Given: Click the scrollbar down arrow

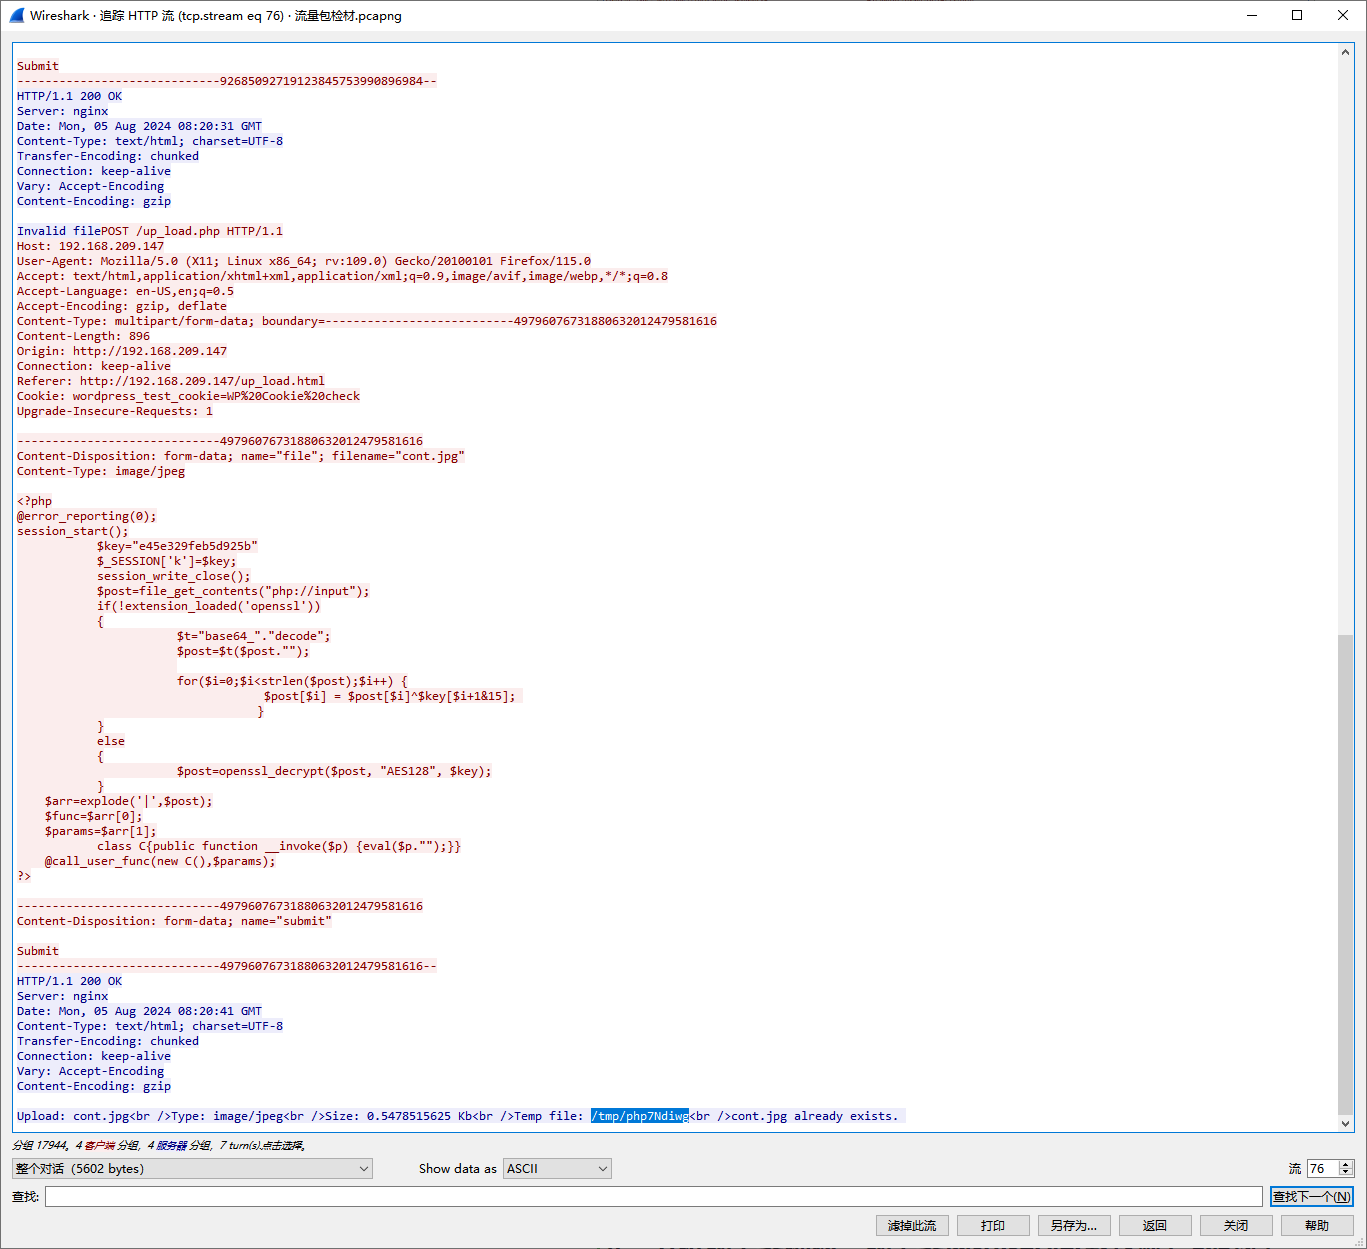Looking at the screenshot, I should (1346, 1123).
